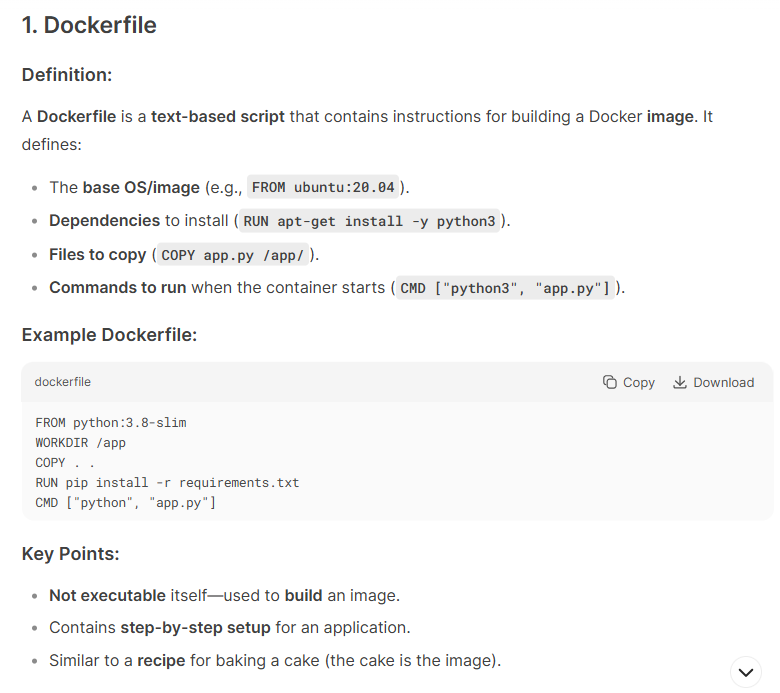This screenshot has height=693, width=780.
Task: Click the 'WORKDIR /app' code line
Action: tap(80, 443)
